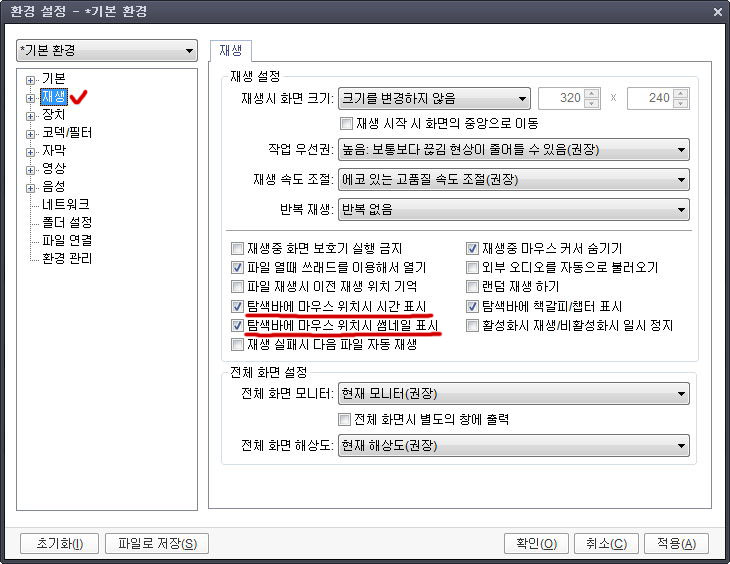730x564 pixels.
Task: Select 영상 in settings tree
Action: (54, 169)
